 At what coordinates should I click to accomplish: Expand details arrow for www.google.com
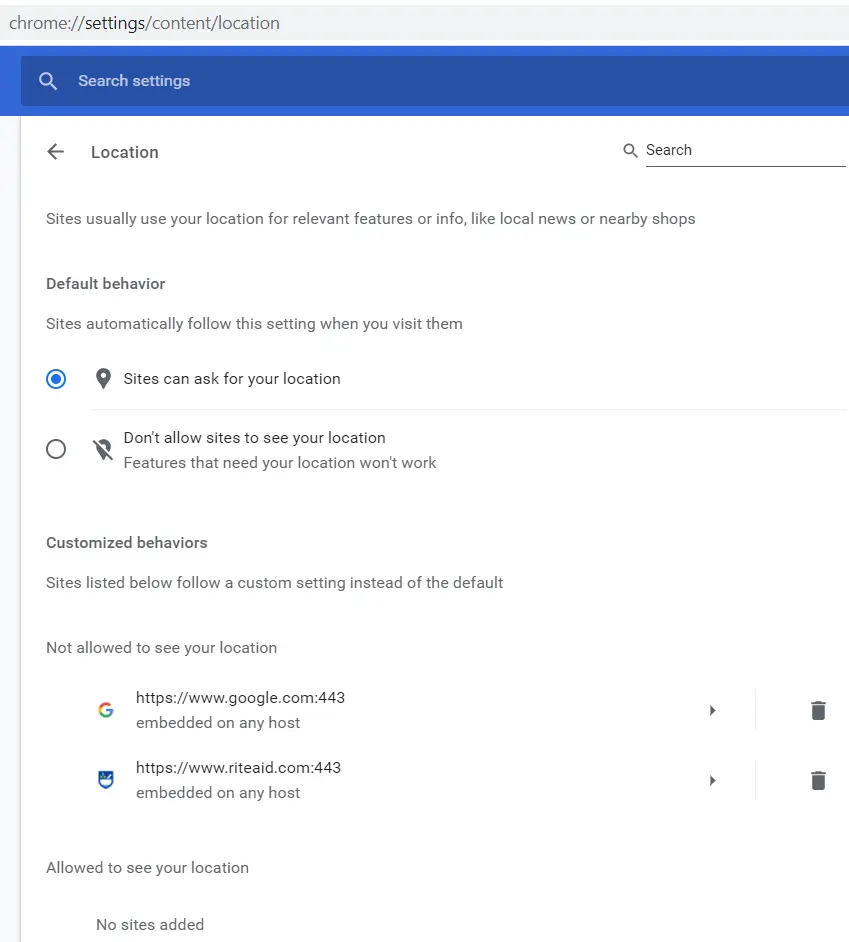point(712,710)
